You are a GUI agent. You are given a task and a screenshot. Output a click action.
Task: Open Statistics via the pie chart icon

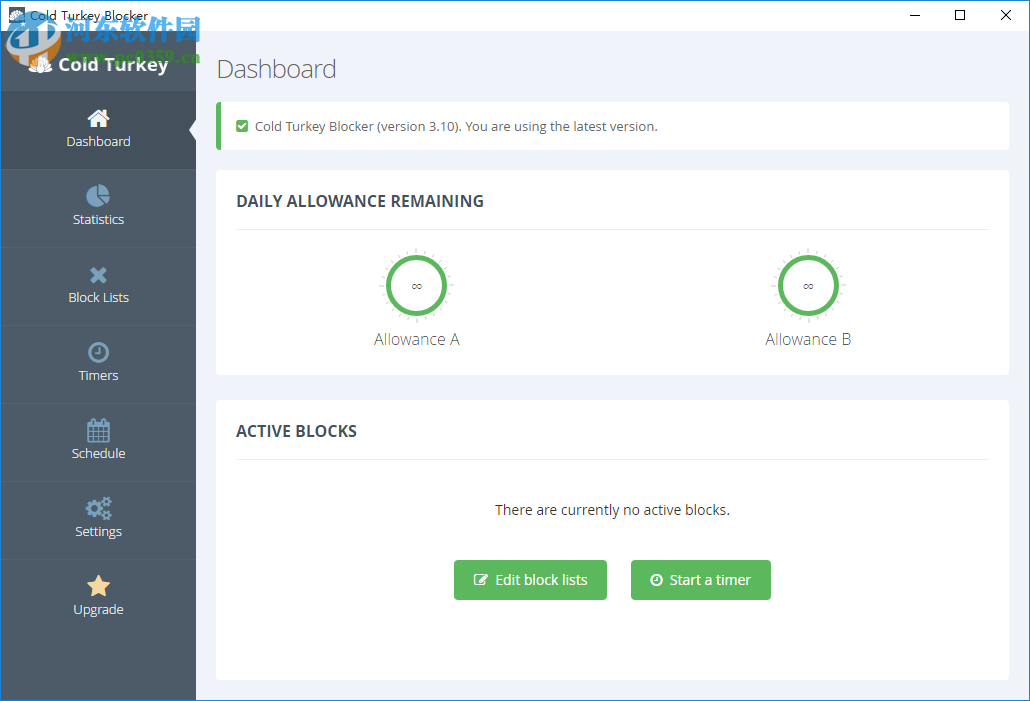point(98,195)
